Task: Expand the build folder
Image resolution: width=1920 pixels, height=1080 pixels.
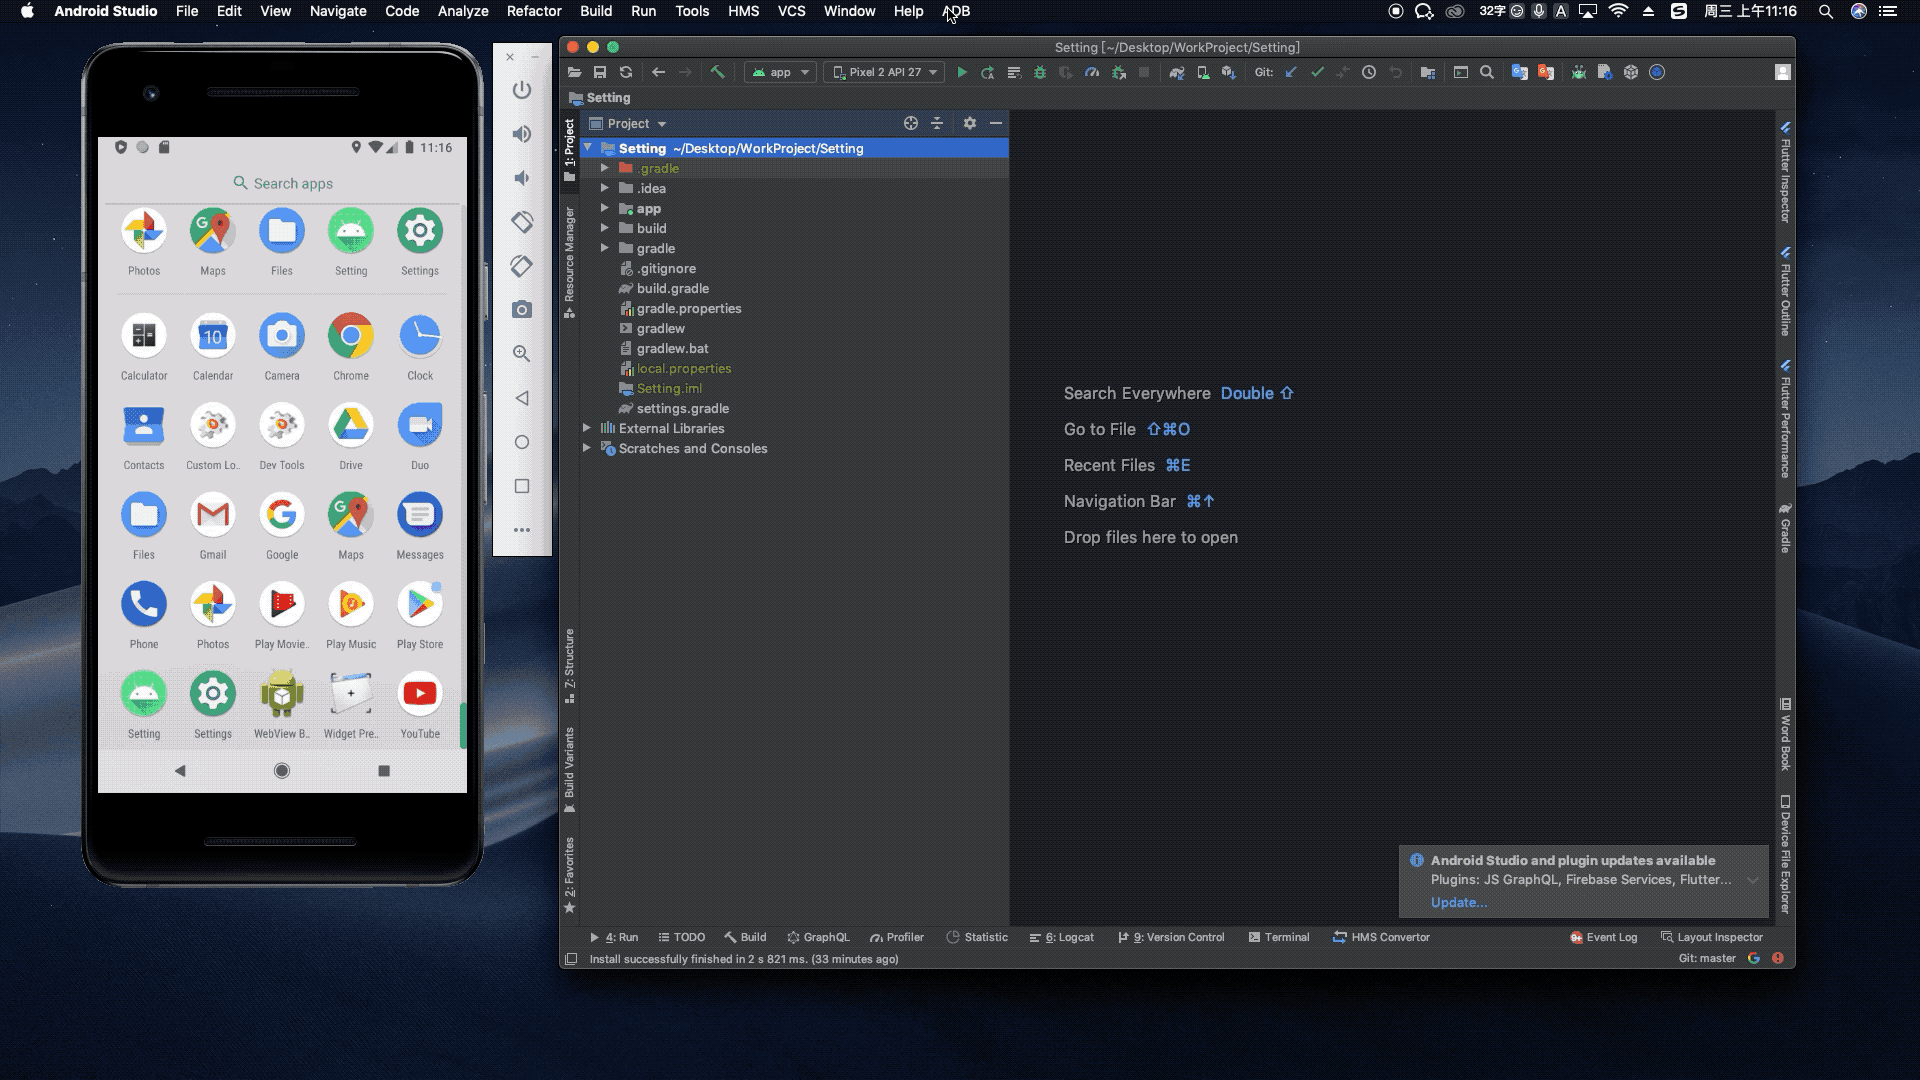Action: point(605,228)
